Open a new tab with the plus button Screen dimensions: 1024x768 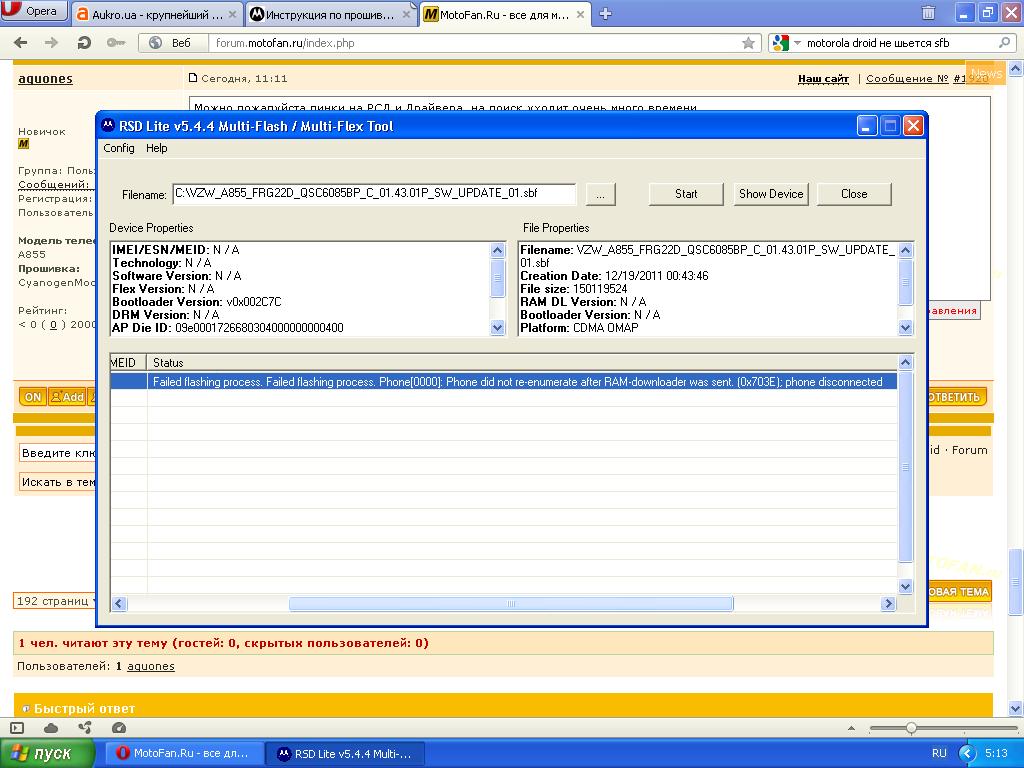(x=605, y=14)
